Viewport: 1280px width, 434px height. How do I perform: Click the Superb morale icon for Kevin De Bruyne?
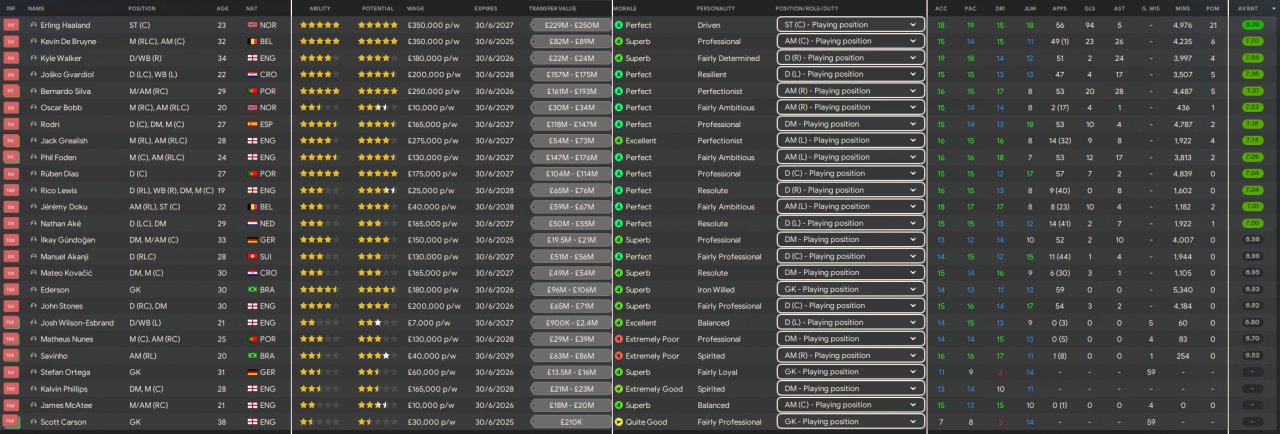618,41
